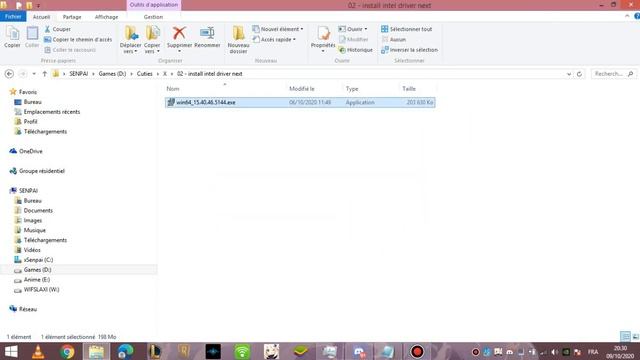This screenshot has height=360, width=640.
Task: Open Google Chrome from the taskbar
Action: 67,351
